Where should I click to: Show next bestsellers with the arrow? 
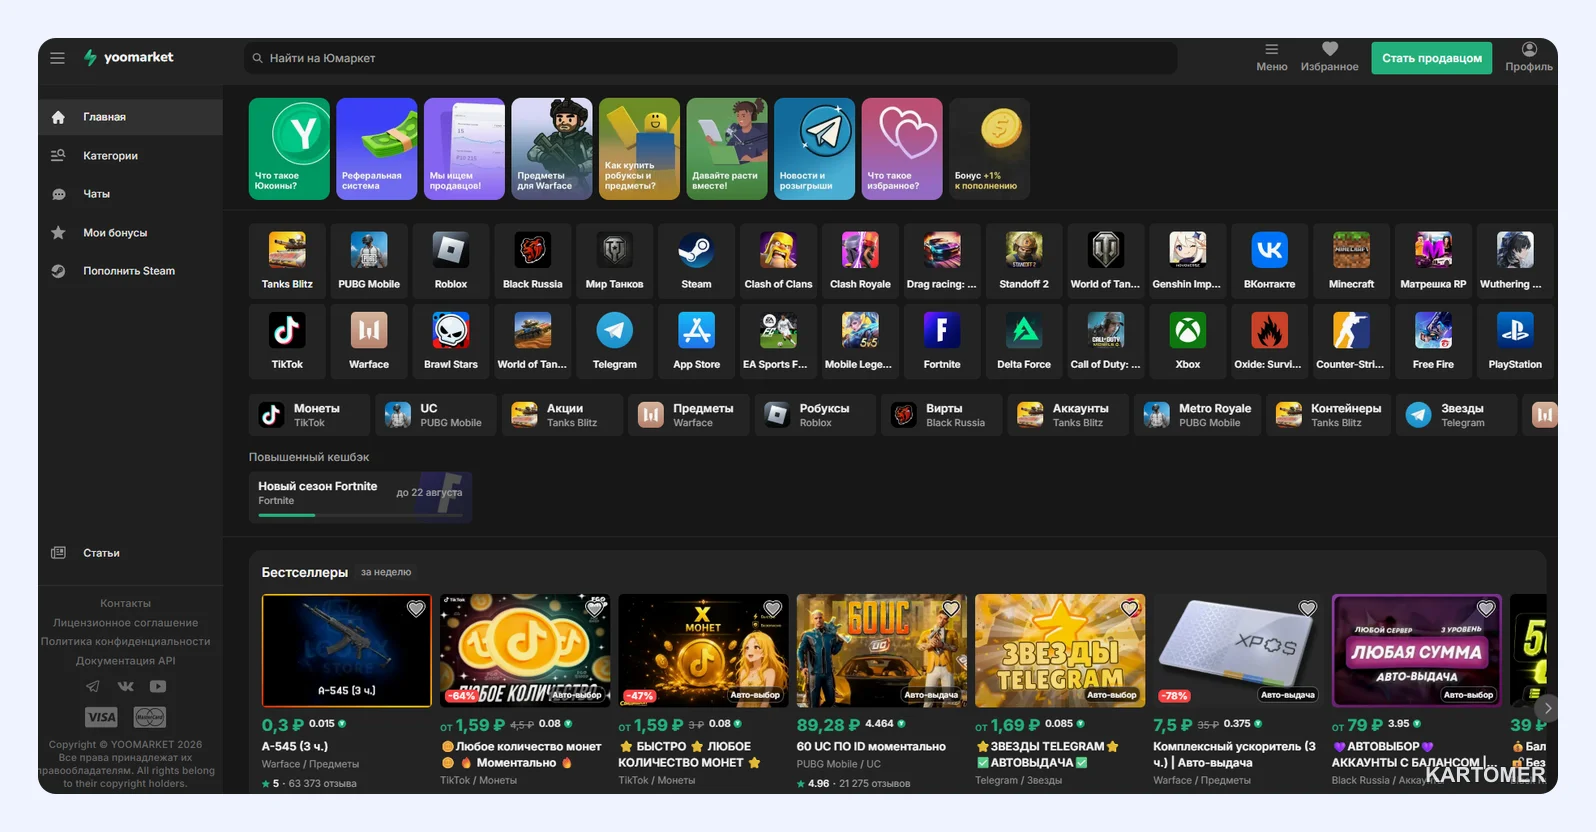[x=1547, y=708]
